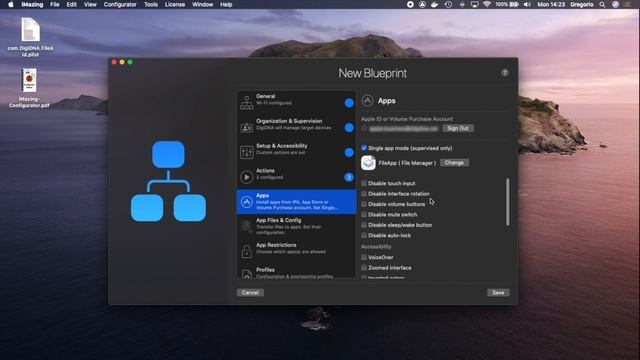Enable Disable auto-lock checkbox

point(364,235)
